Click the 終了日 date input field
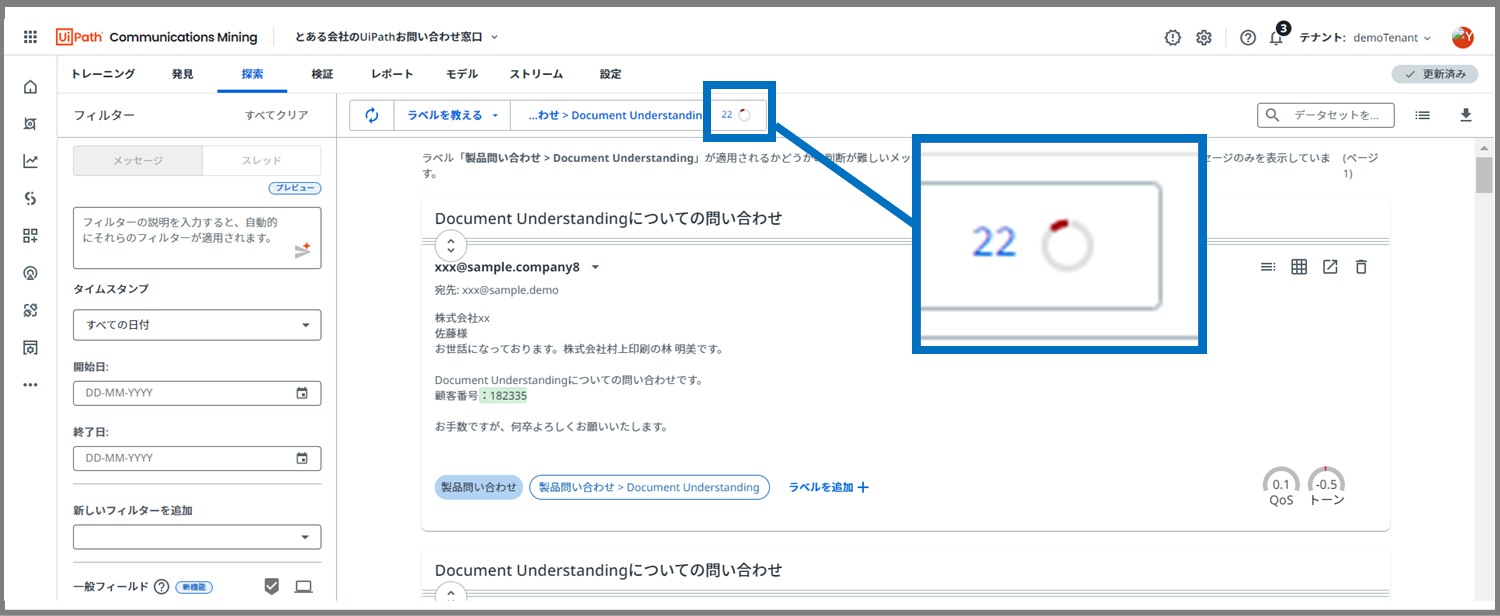The height and width of the screenshot is (616, 1500). [197, 458]
